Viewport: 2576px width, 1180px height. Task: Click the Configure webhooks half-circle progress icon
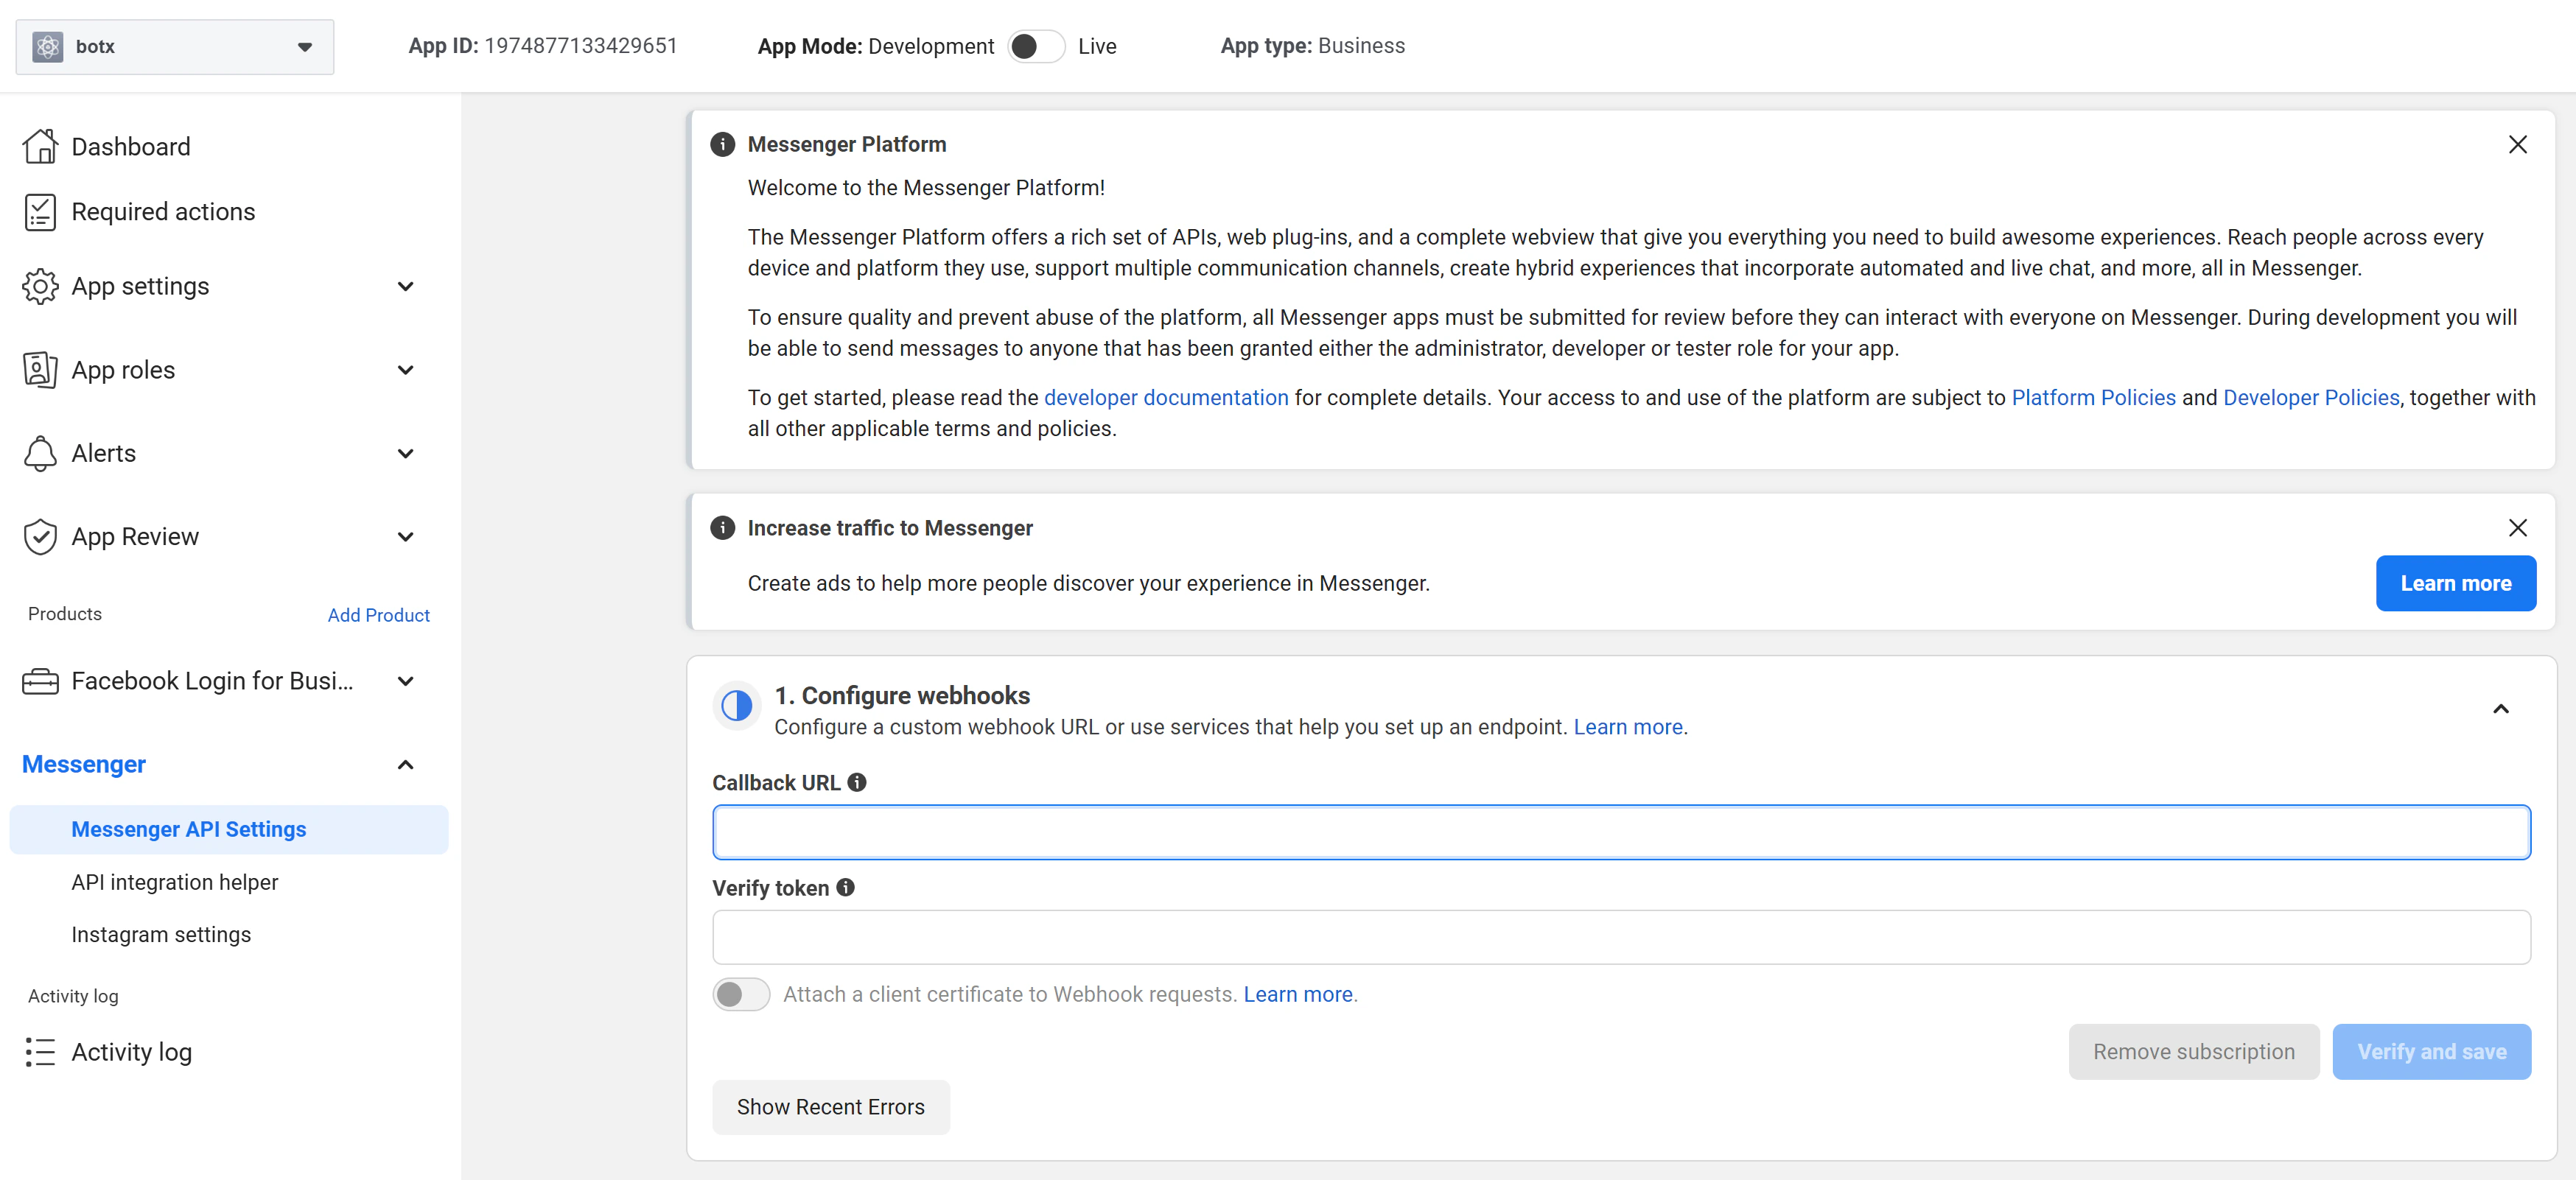click(737, 706)
